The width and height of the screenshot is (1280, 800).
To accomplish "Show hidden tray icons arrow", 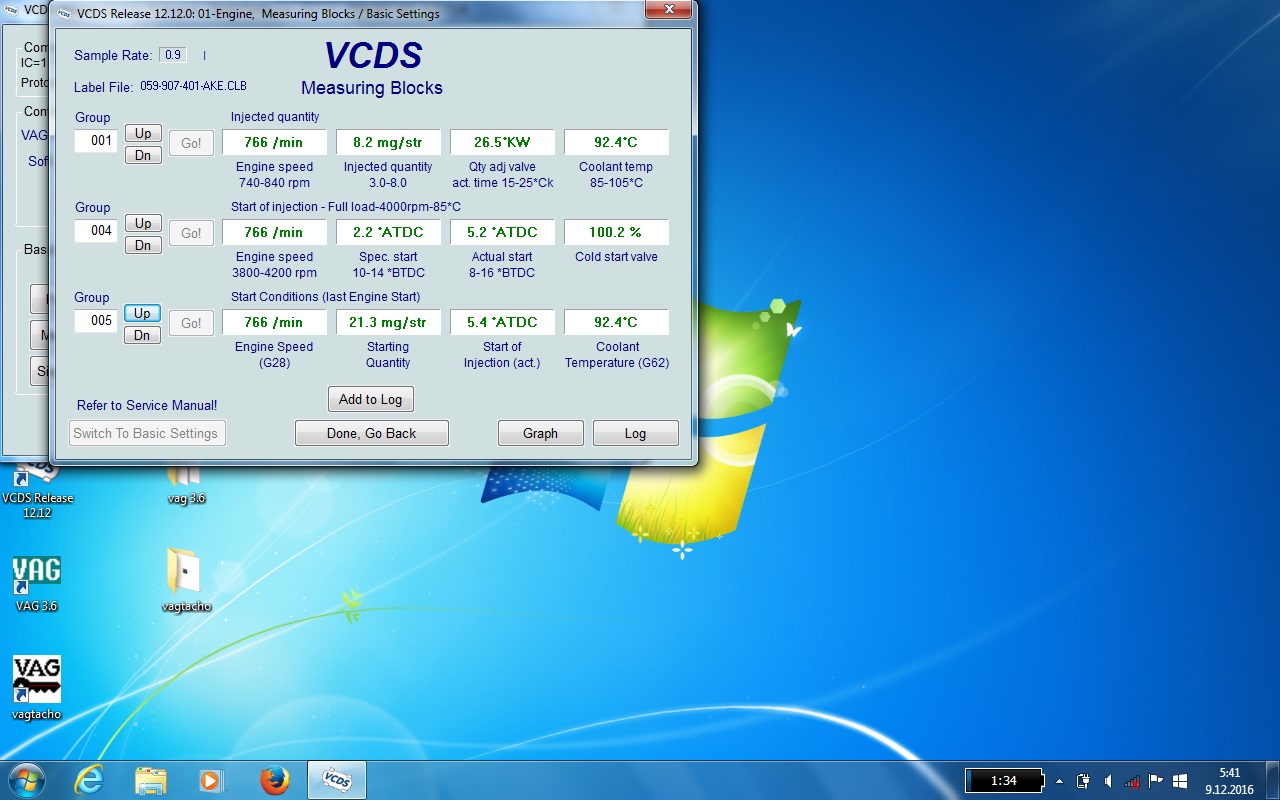I will 1059,780.
